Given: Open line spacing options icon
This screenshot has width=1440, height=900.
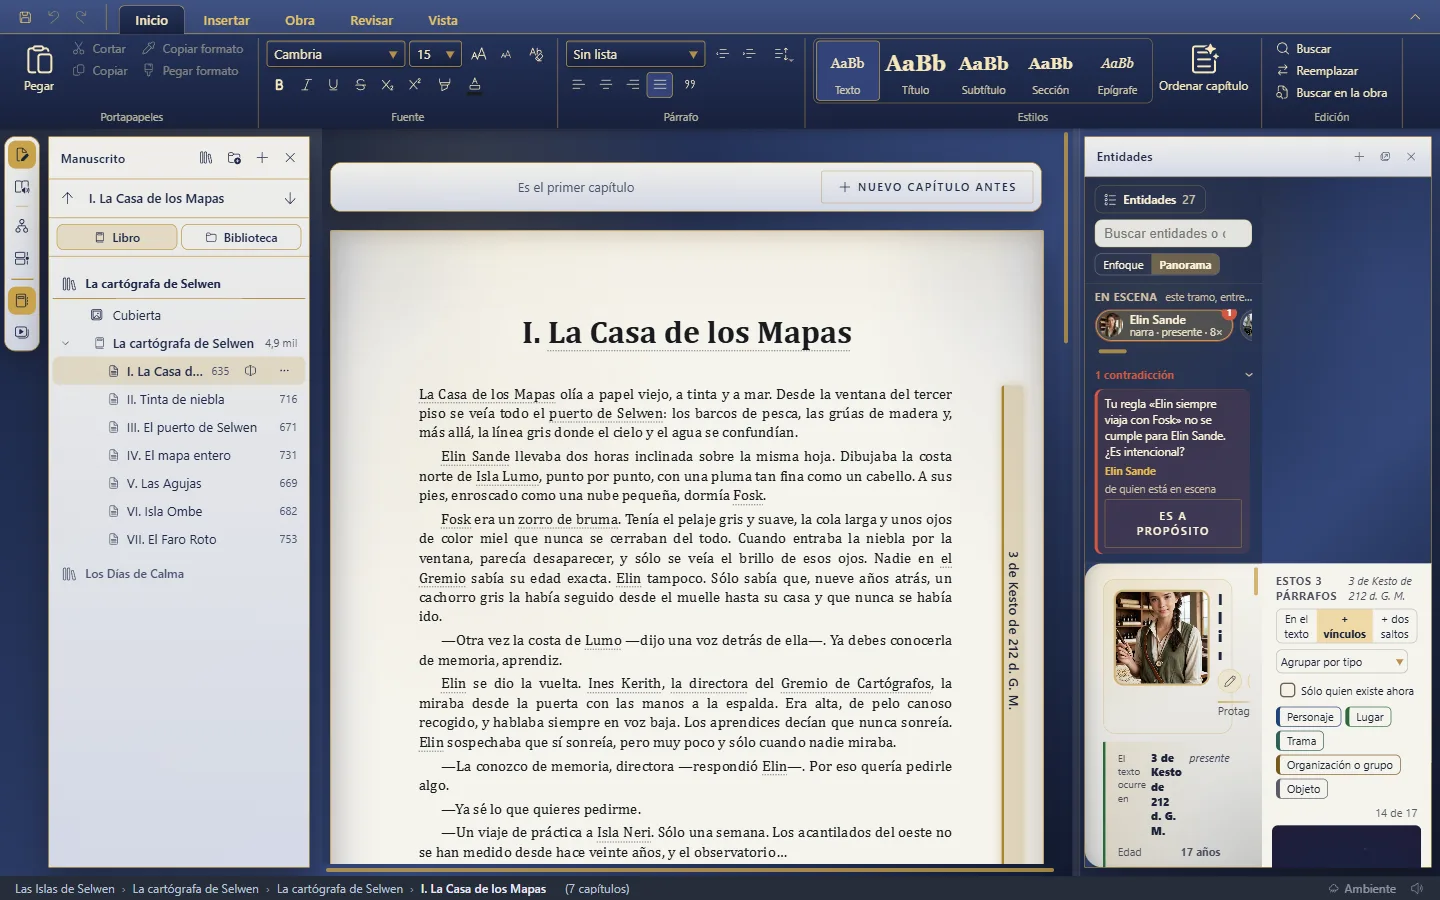Looking at the screenshot, I should point(783,54).
